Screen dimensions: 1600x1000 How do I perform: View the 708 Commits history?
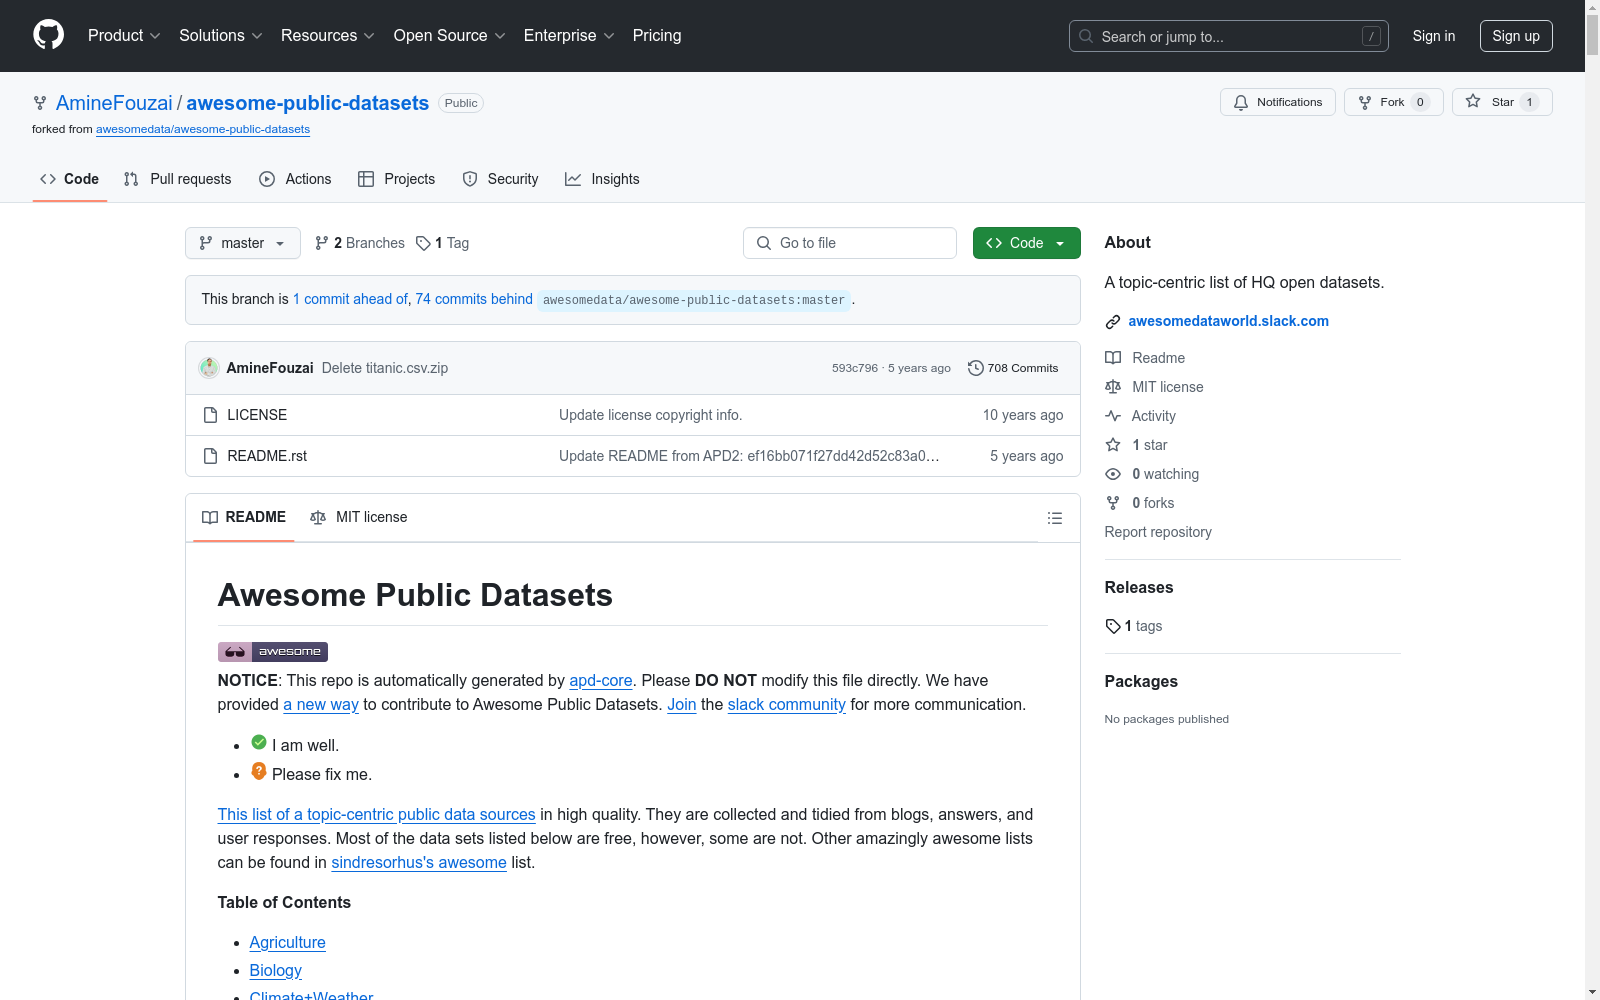[x=1013, y=368]
